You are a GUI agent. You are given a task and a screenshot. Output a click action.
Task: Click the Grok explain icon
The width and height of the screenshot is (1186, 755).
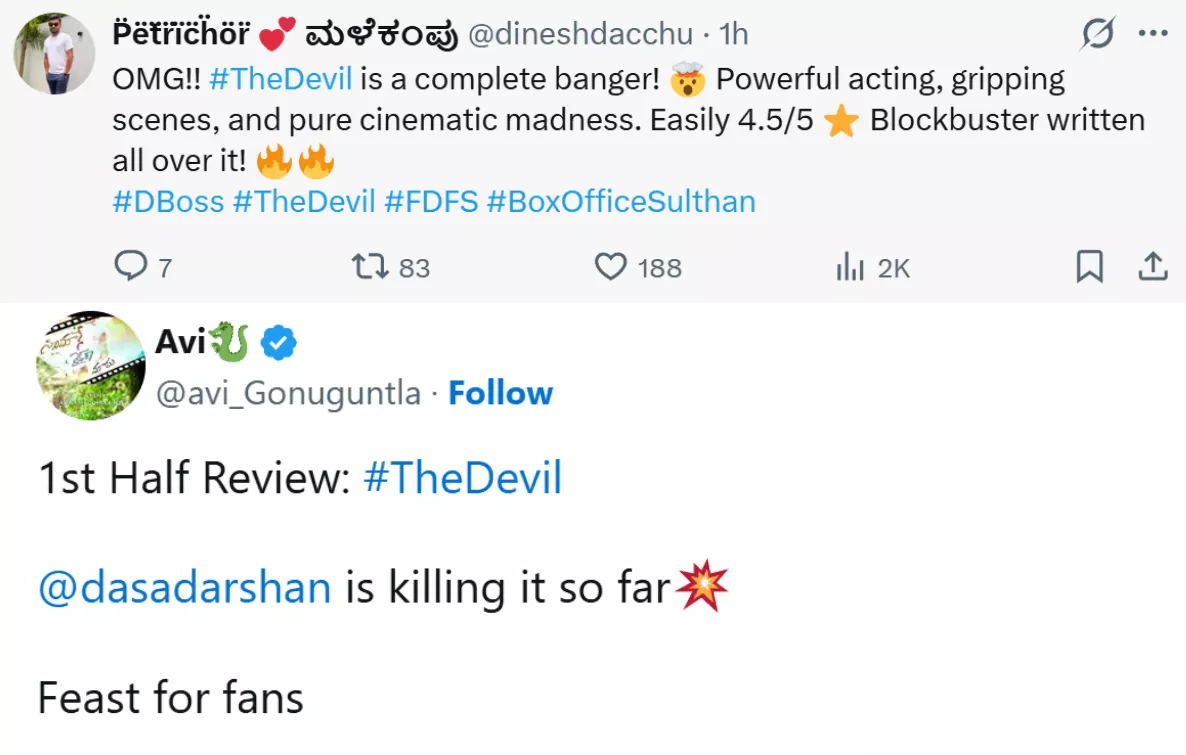1097,35
